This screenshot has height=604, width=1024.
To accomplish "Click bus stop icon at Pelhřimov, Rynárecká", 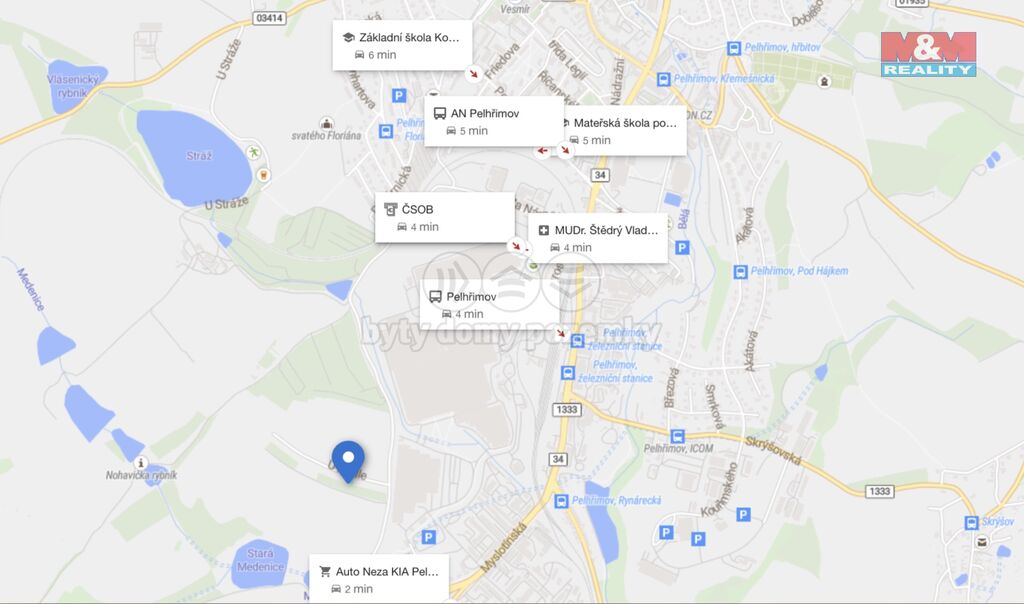I will tap(561, 501).
